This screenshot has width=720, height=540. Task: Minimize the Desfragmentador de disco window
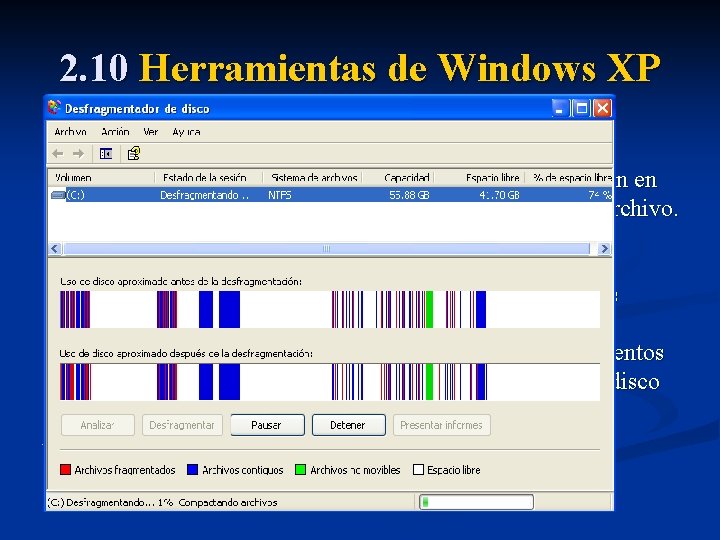pos(559,109)
